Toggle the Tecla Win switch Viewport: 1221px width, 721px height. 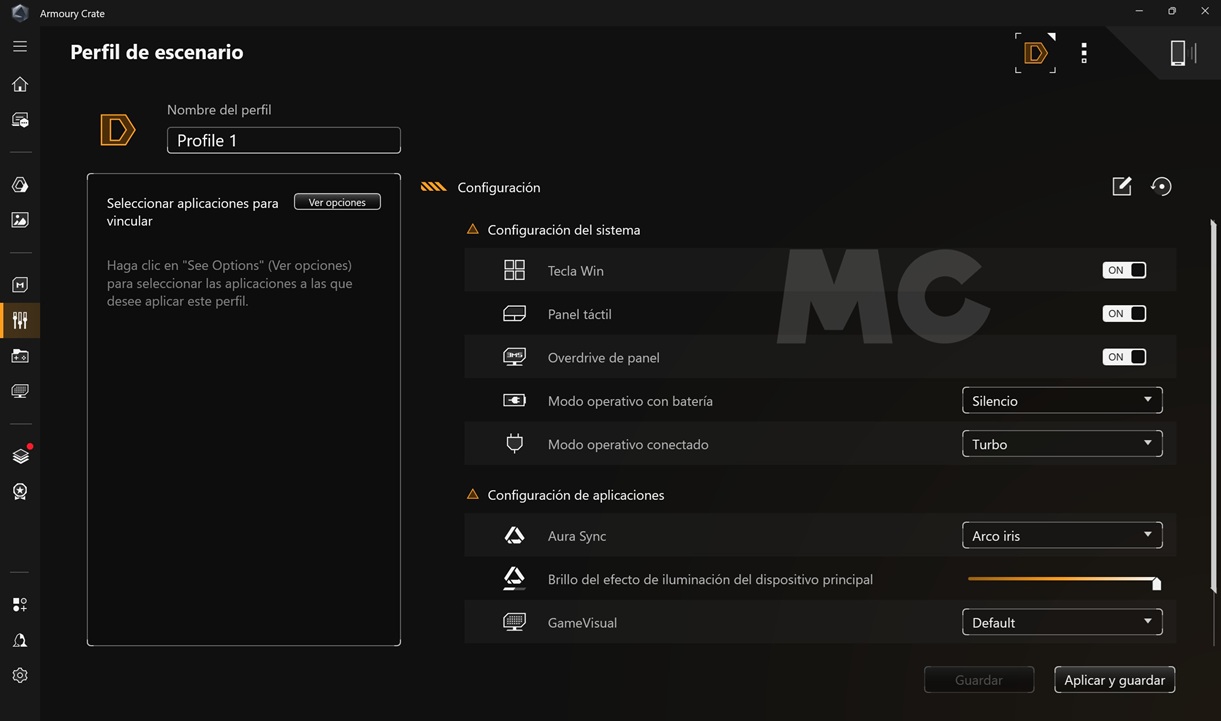tap(1124, 270)
